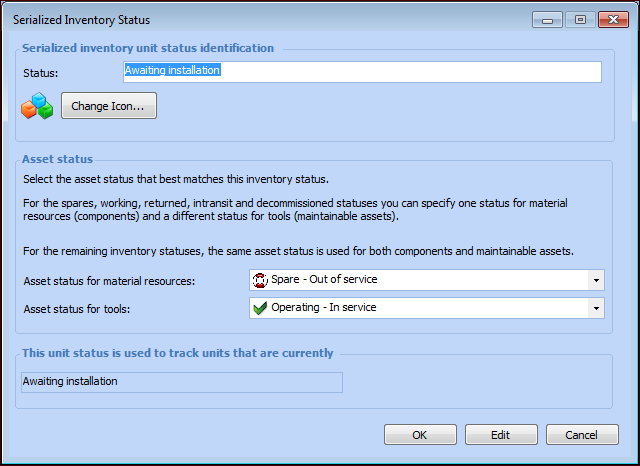Close the Serialized Inventory Status window
The height and width of the screenshot is (466, 640).
611,18
